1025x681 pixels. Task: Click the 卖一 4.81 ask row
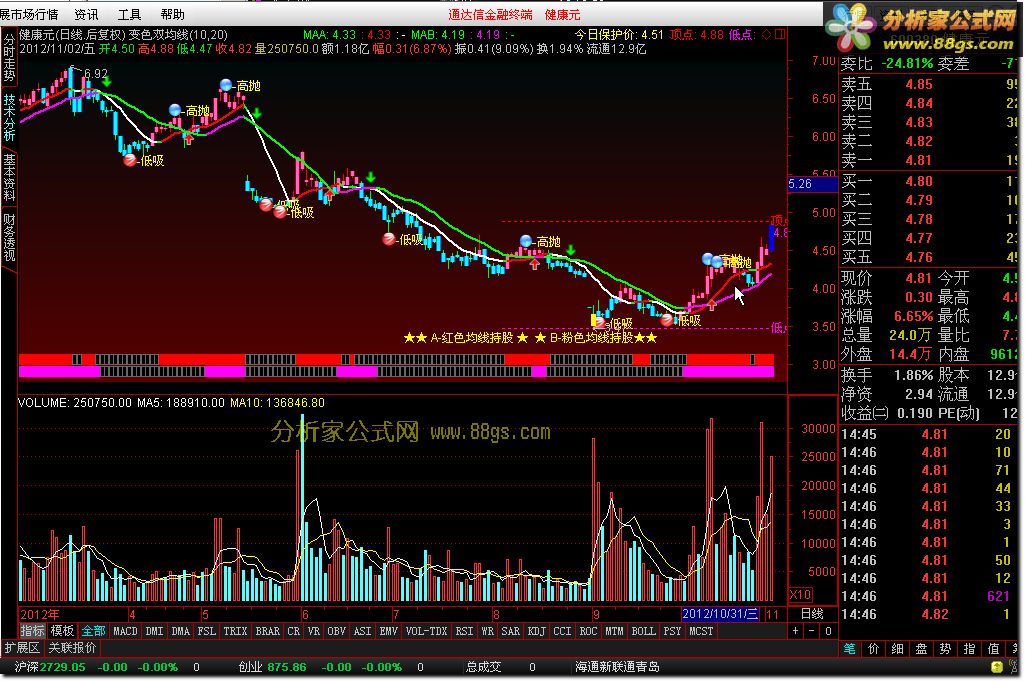(x=929, y=160)
